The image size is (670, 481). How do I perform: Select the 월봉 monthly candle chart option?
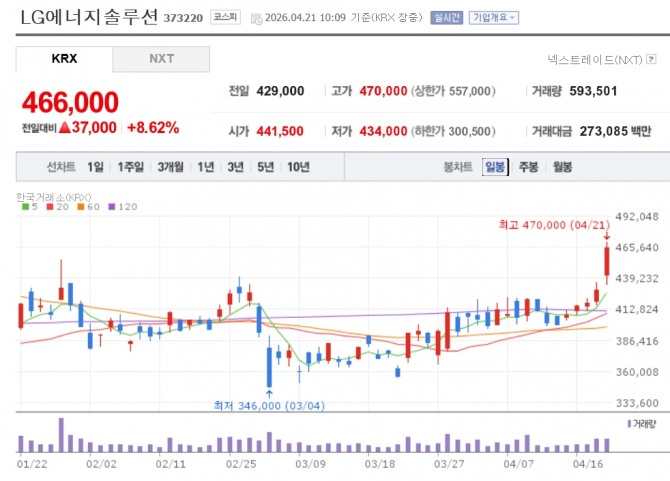pyautogui.click(x=562, y=167)
